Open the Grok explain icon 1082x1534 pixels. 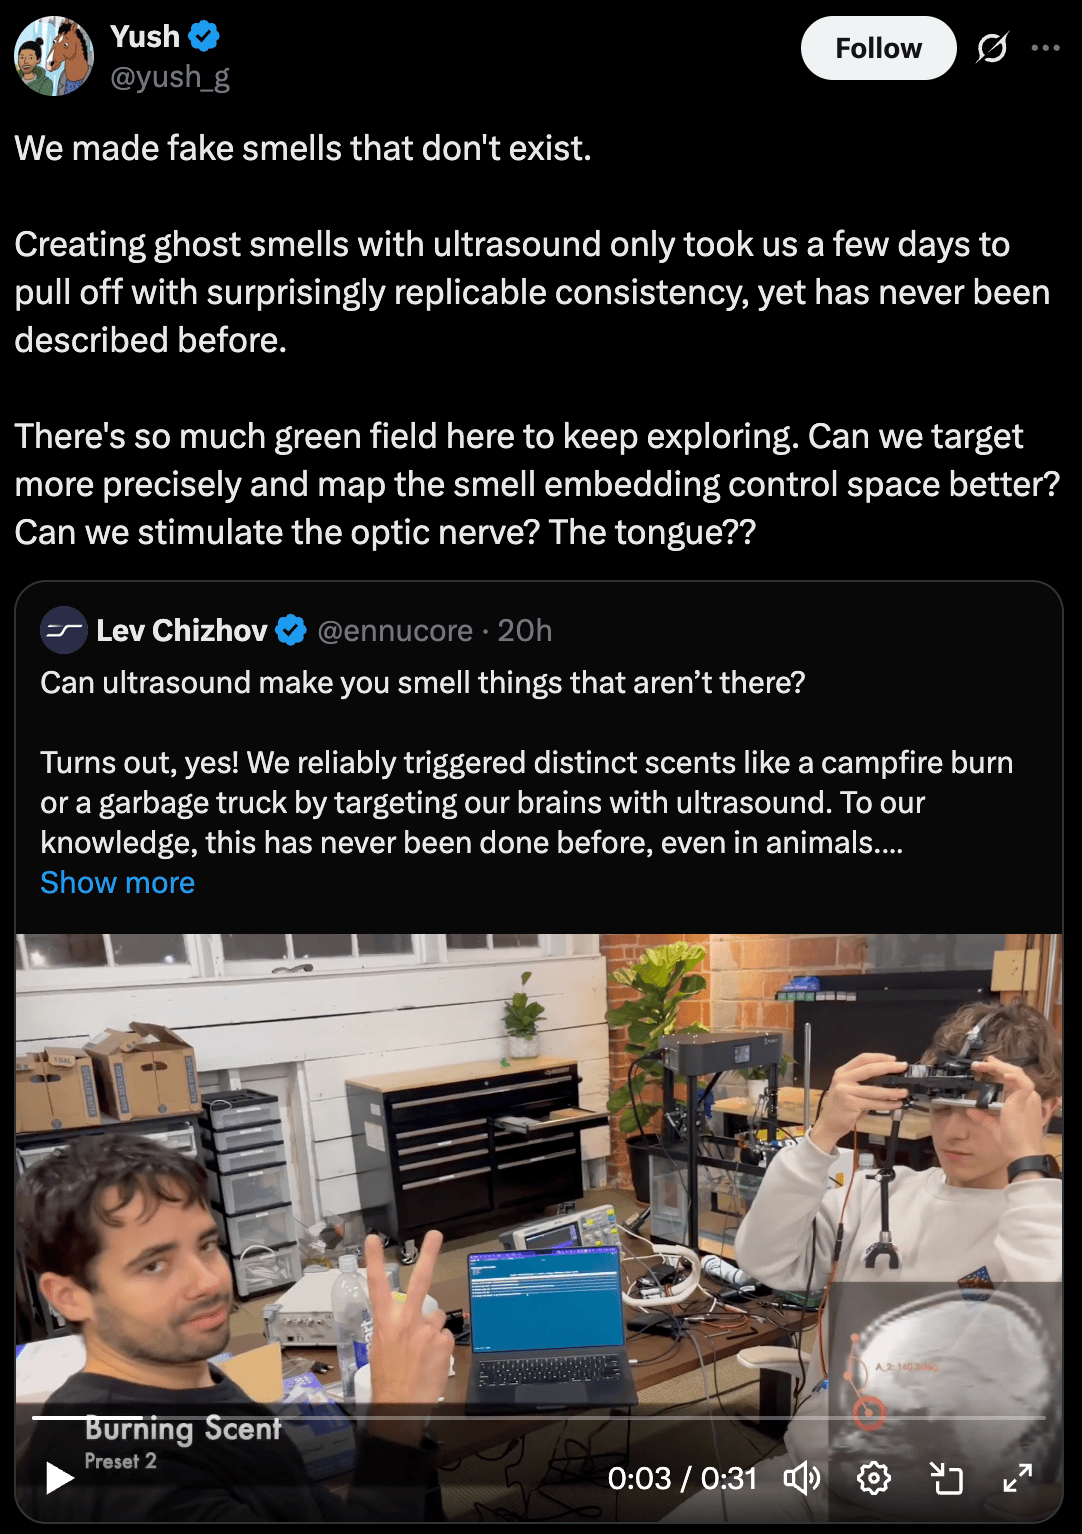tap(992, 48)
